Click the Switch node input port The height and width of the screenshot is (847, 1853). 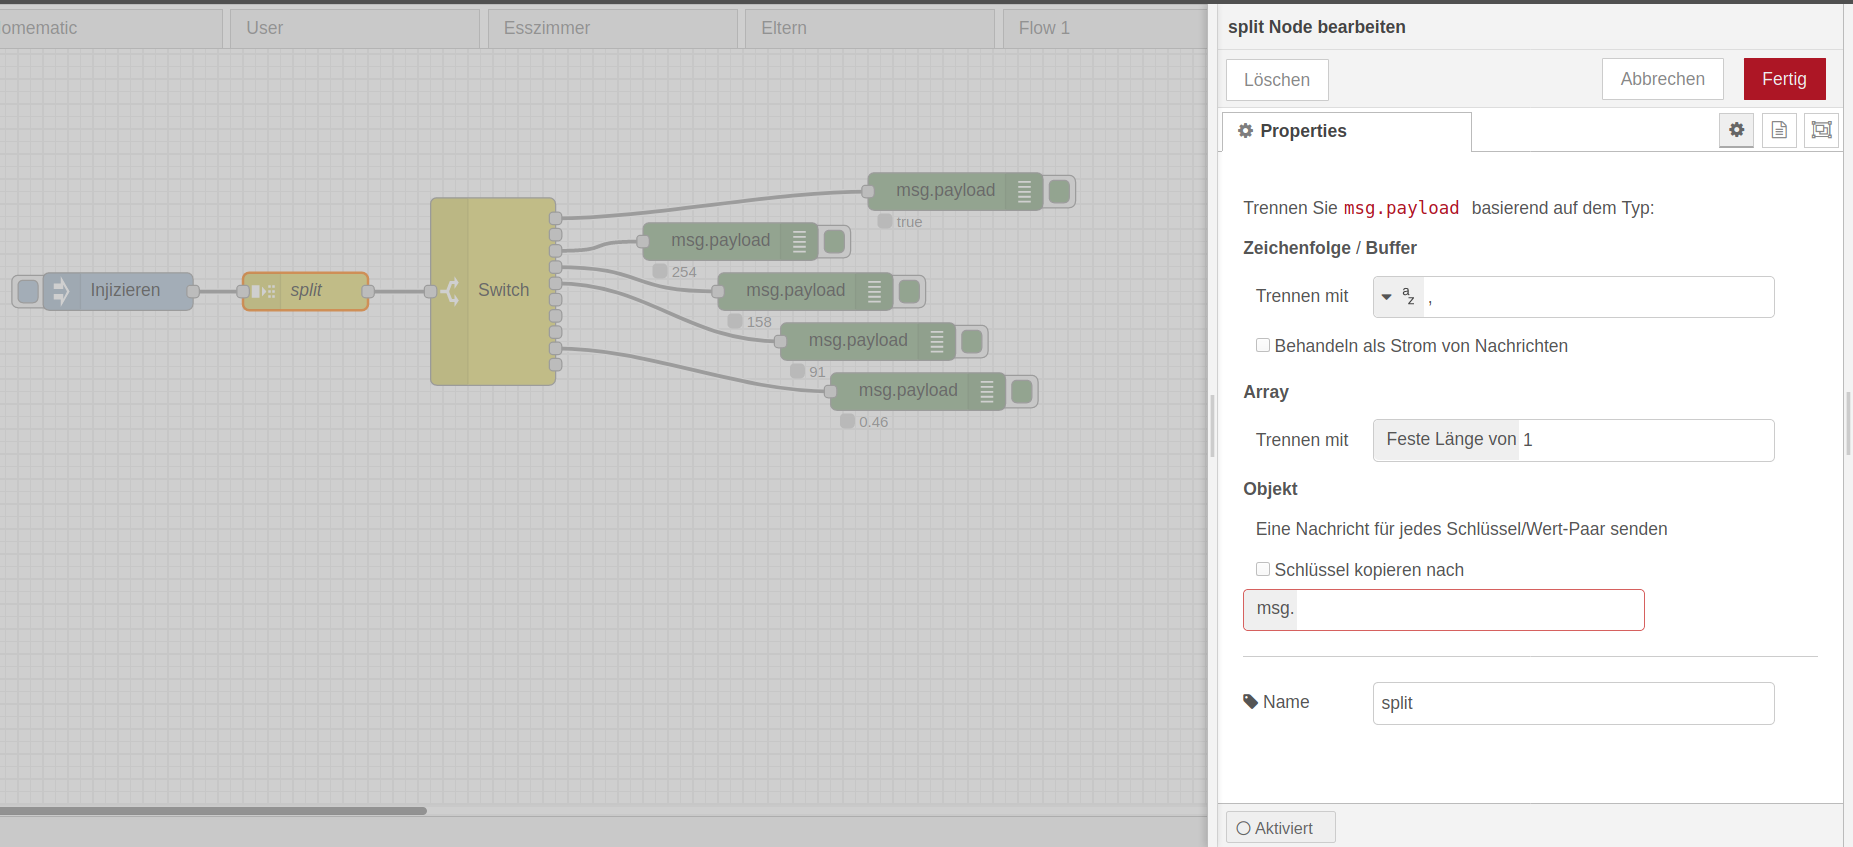(430, 291)
